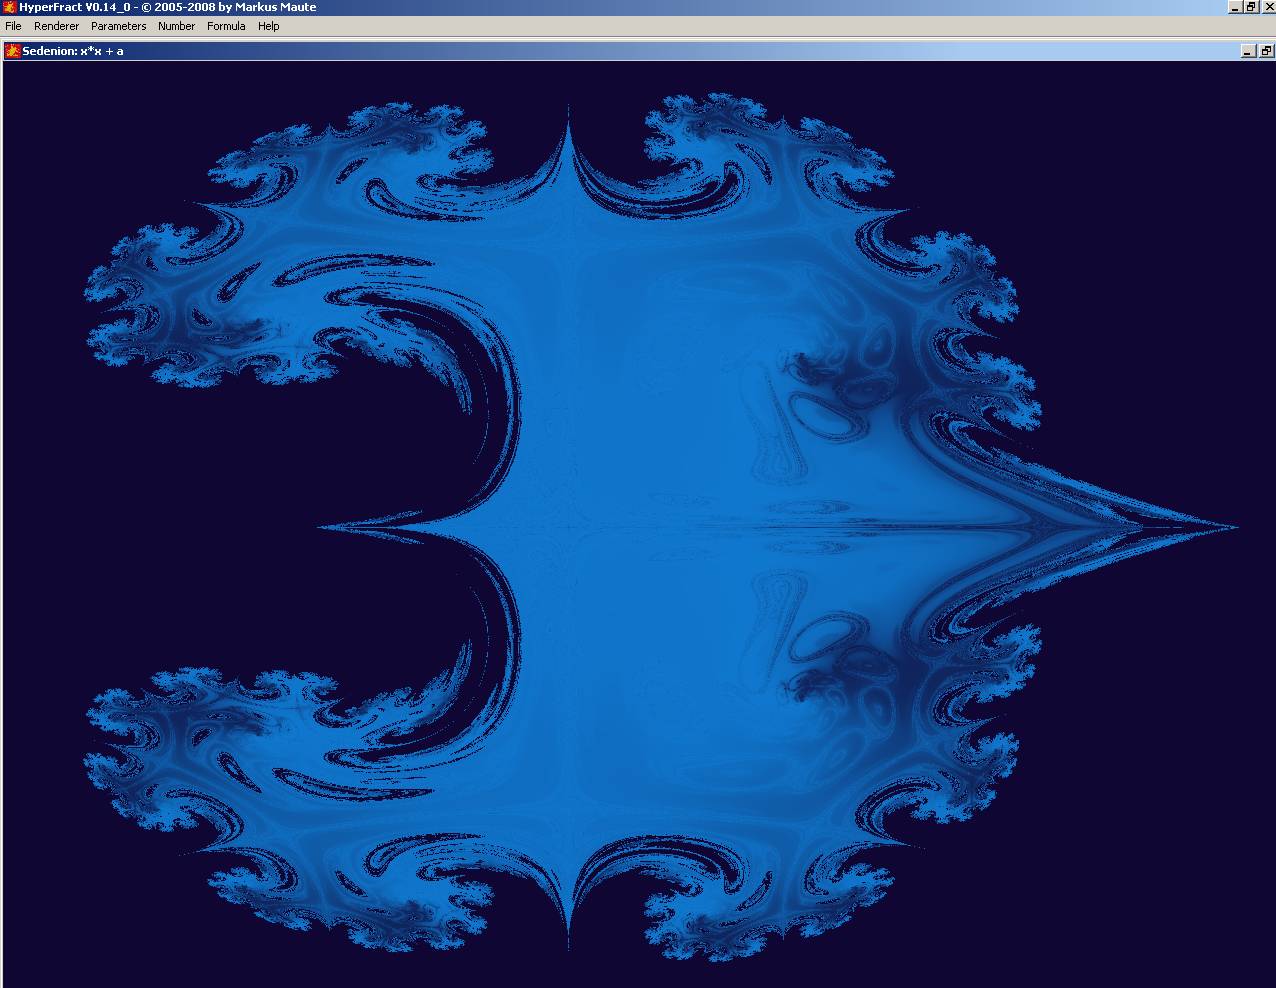This screenshot has width=1276, height=988.
Task: Open the File menu
Action: click(x=13, y=26)
